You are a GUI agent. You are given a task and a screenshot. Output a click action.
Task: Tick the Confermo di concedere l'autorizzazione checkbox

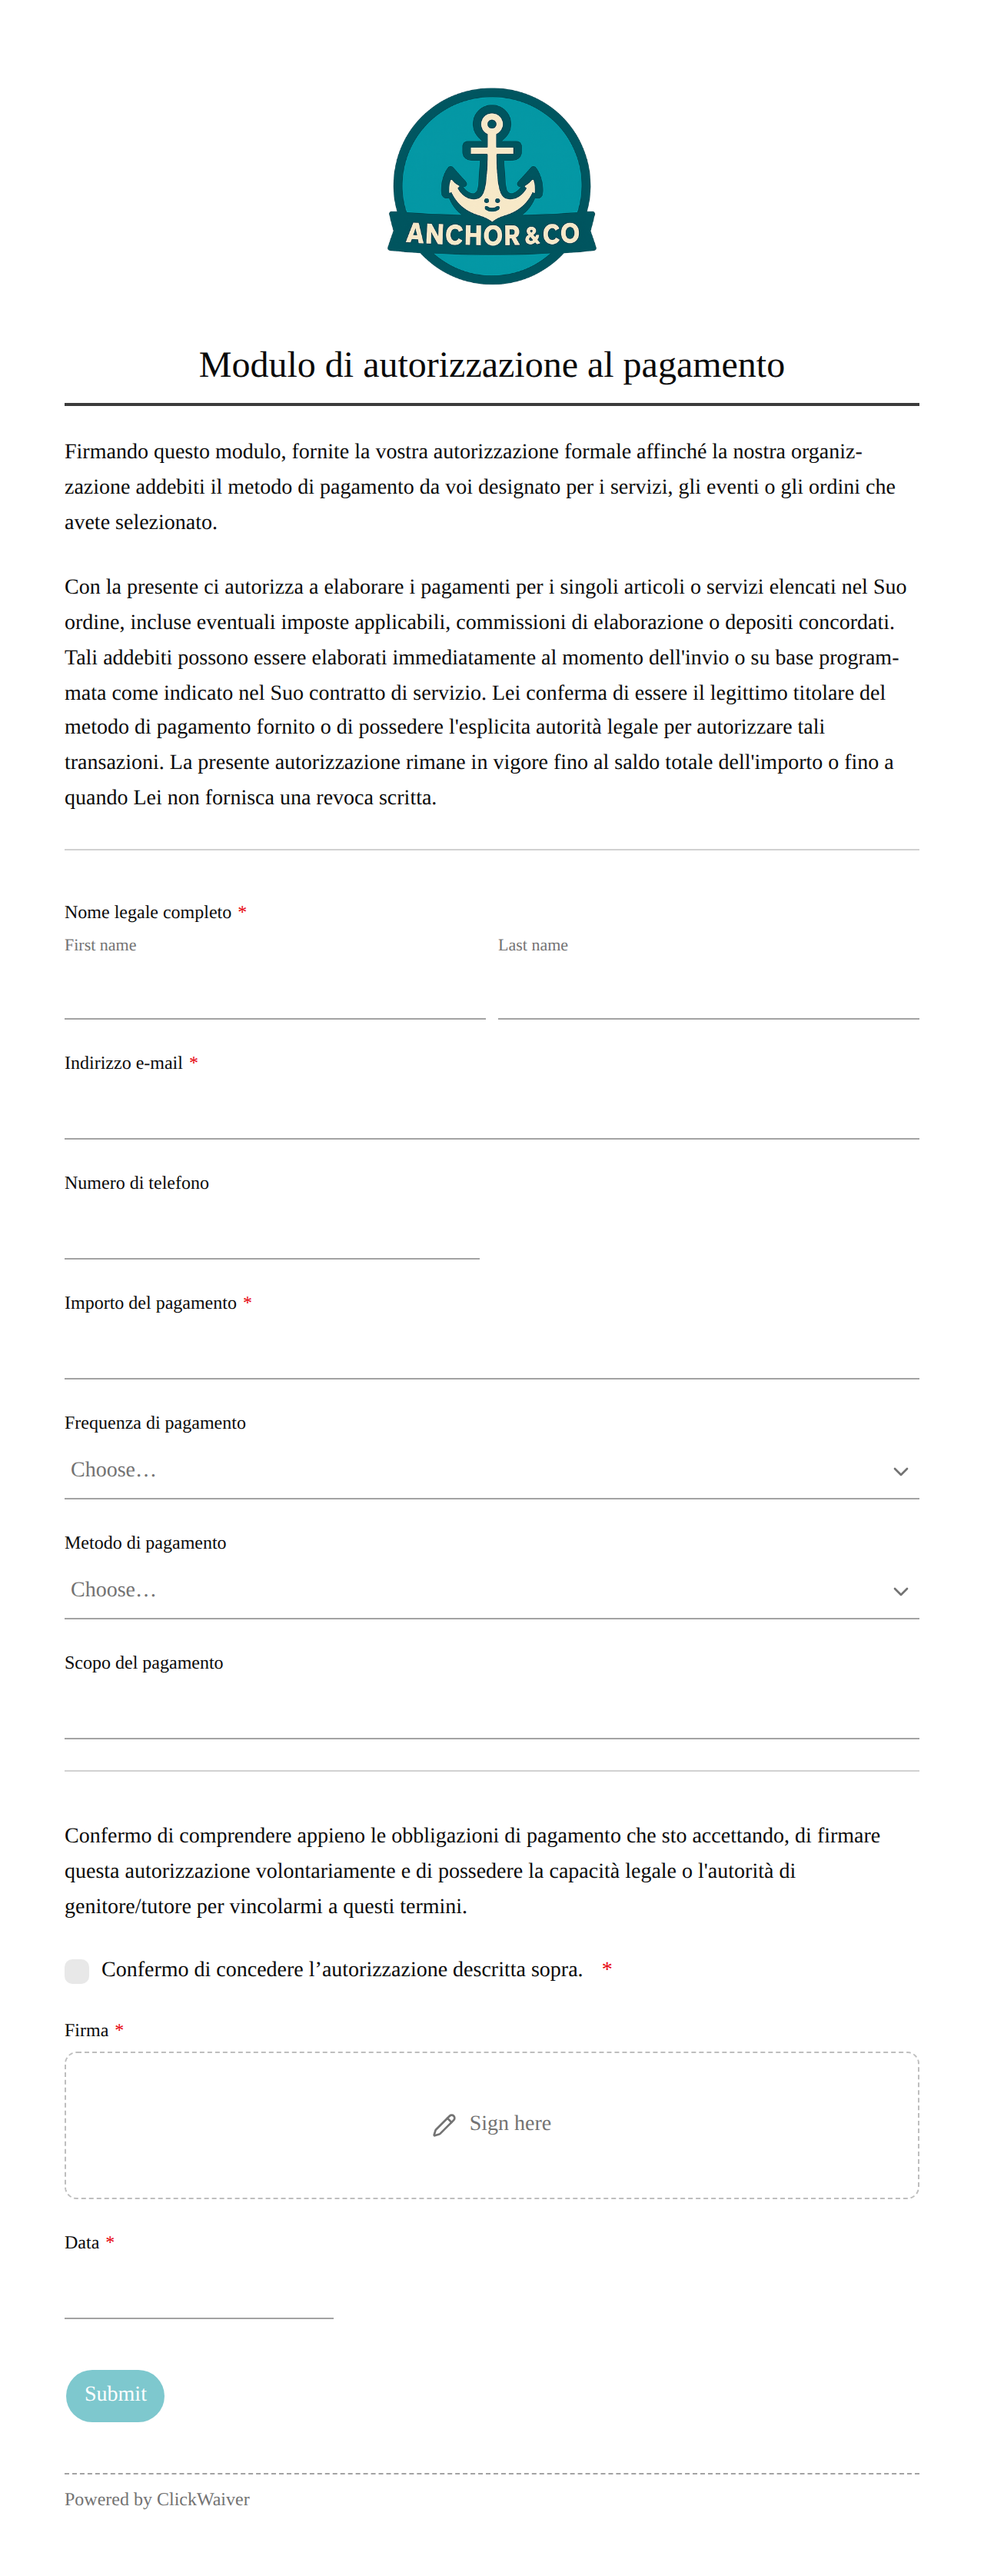(77, 1970)
